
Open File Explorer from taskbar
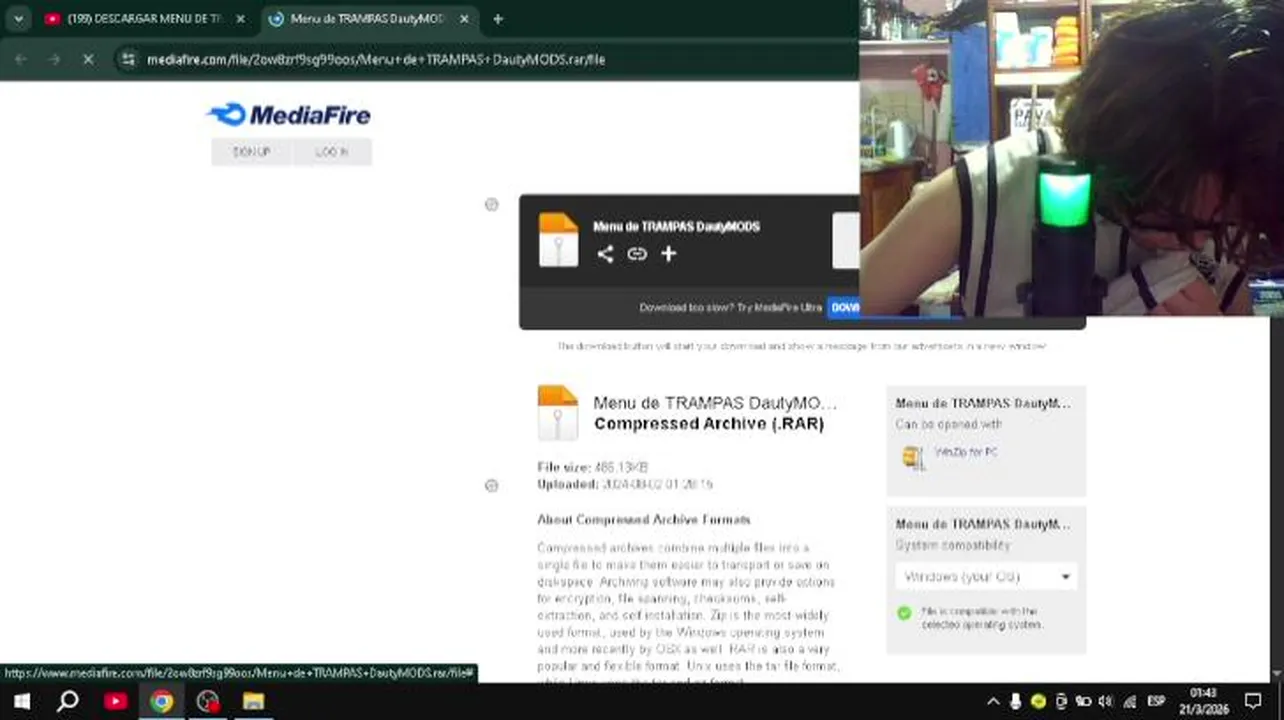(254, 701)
